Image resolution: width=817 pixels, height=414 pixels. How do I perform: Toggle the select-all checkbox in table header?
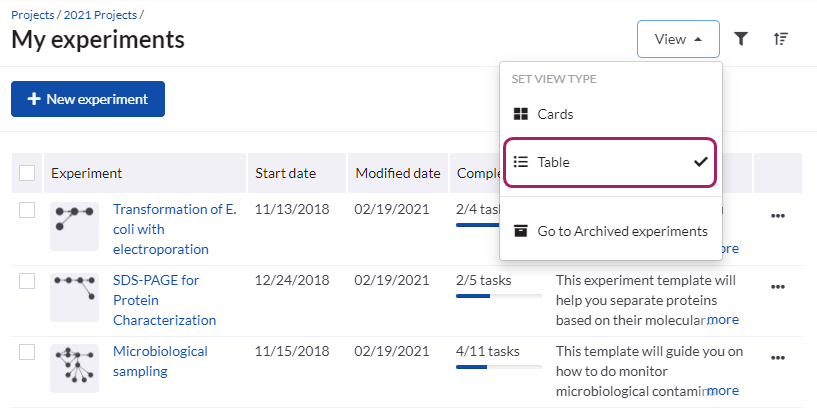[27, 173]
